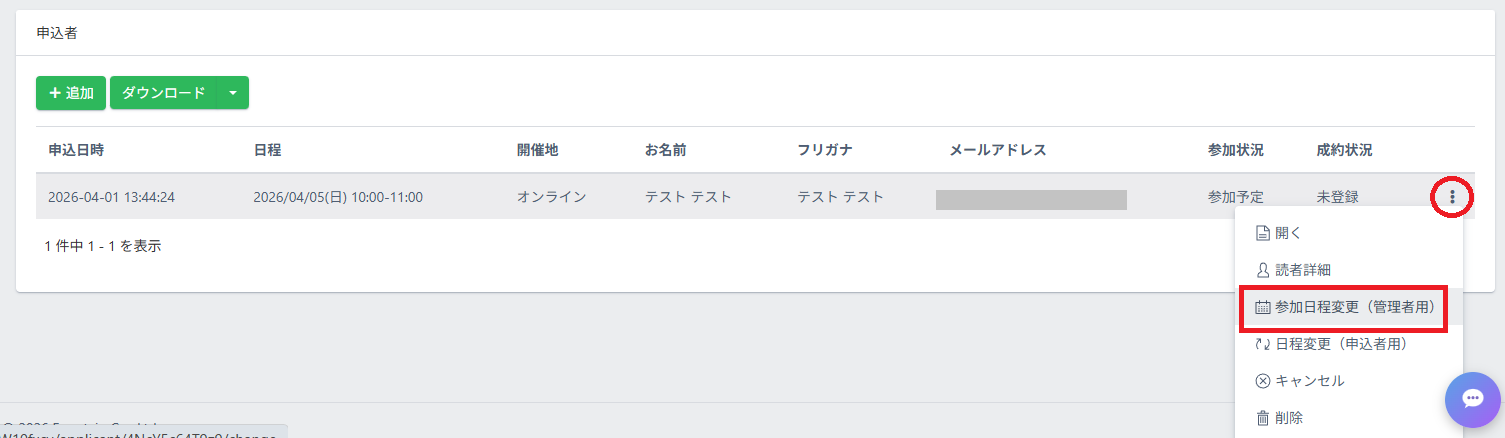Click the ダウンロード button
Screen dimensions: 1505x438
point(163,93)
